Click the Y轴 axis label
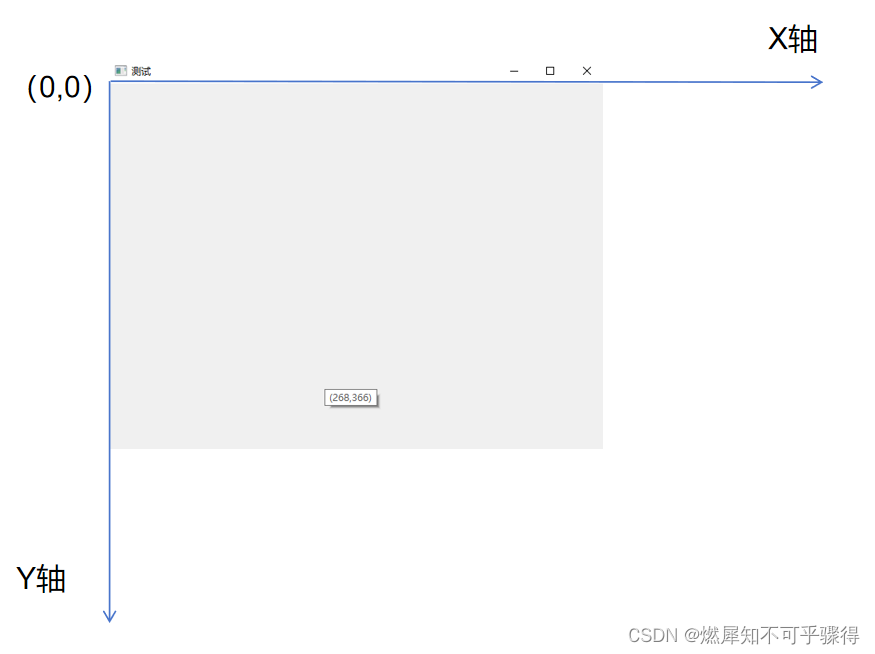Screen dimensions: 875x654 [x=42, y=579]
